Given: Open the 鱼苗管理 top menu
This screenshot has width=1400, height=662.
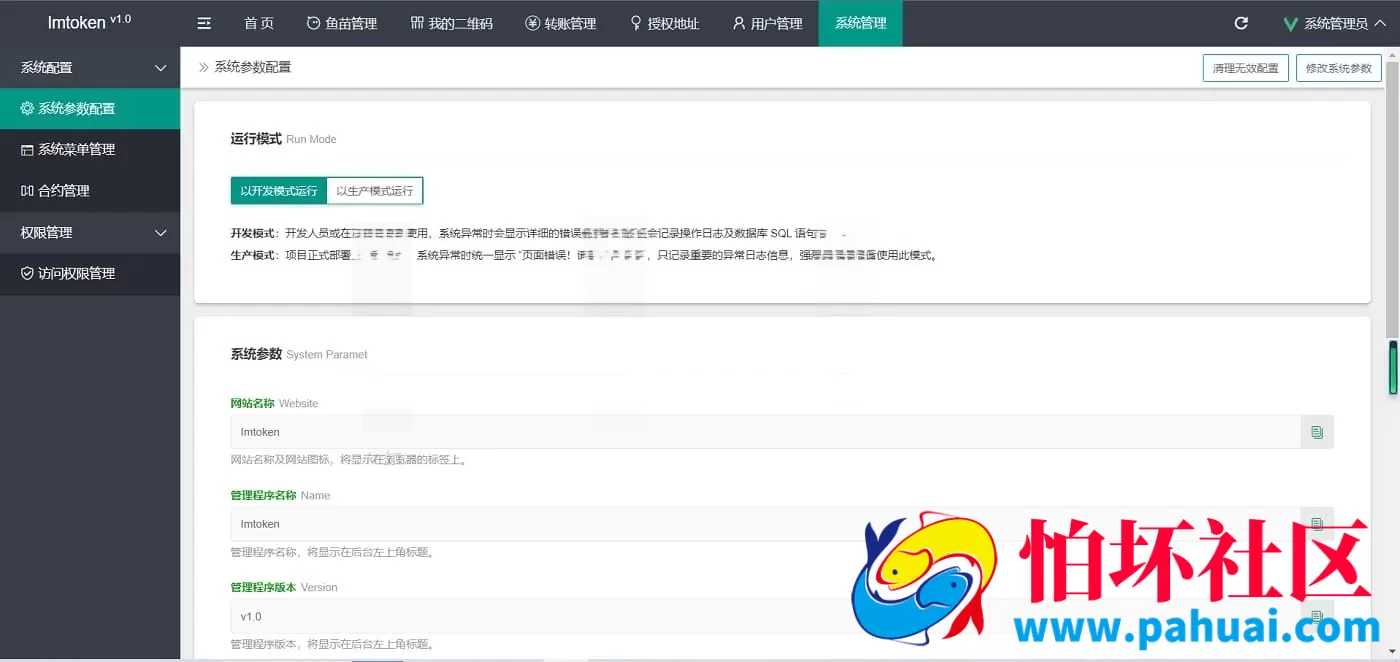Looking at the screenshot, I should coord(342,23).
